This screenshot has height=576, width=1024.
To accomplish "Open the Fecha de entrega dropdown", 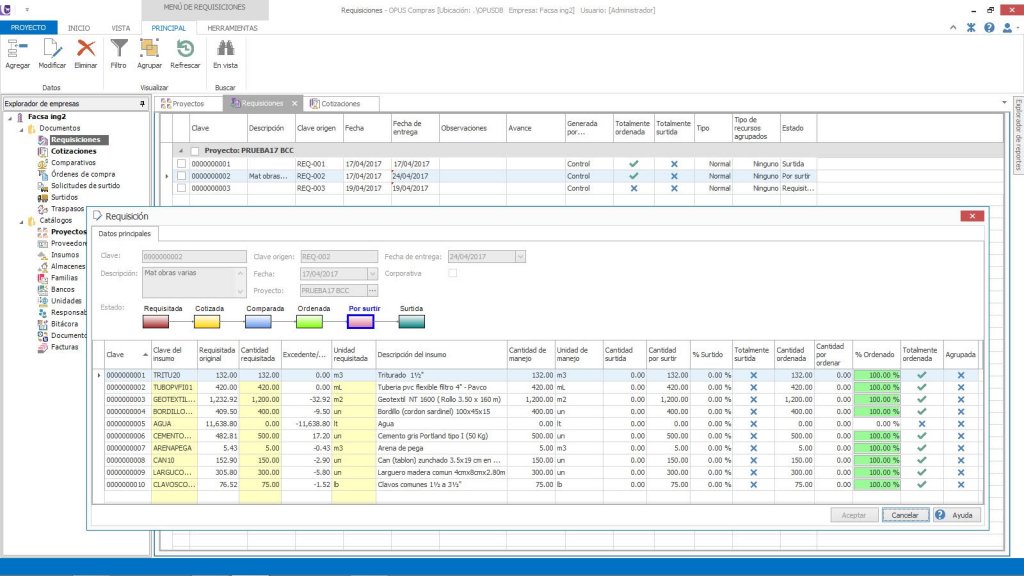I will click(x=519, y=256).
